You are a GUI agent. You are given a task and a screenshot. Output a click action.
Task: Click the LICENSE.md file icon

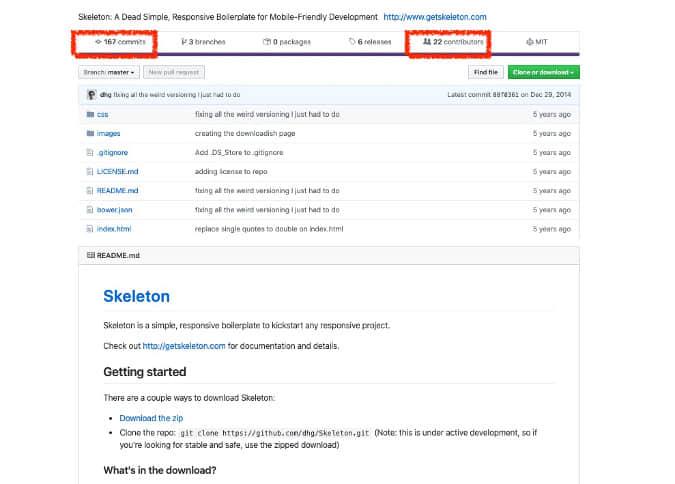pyautogui.click(x=90, y=172)
